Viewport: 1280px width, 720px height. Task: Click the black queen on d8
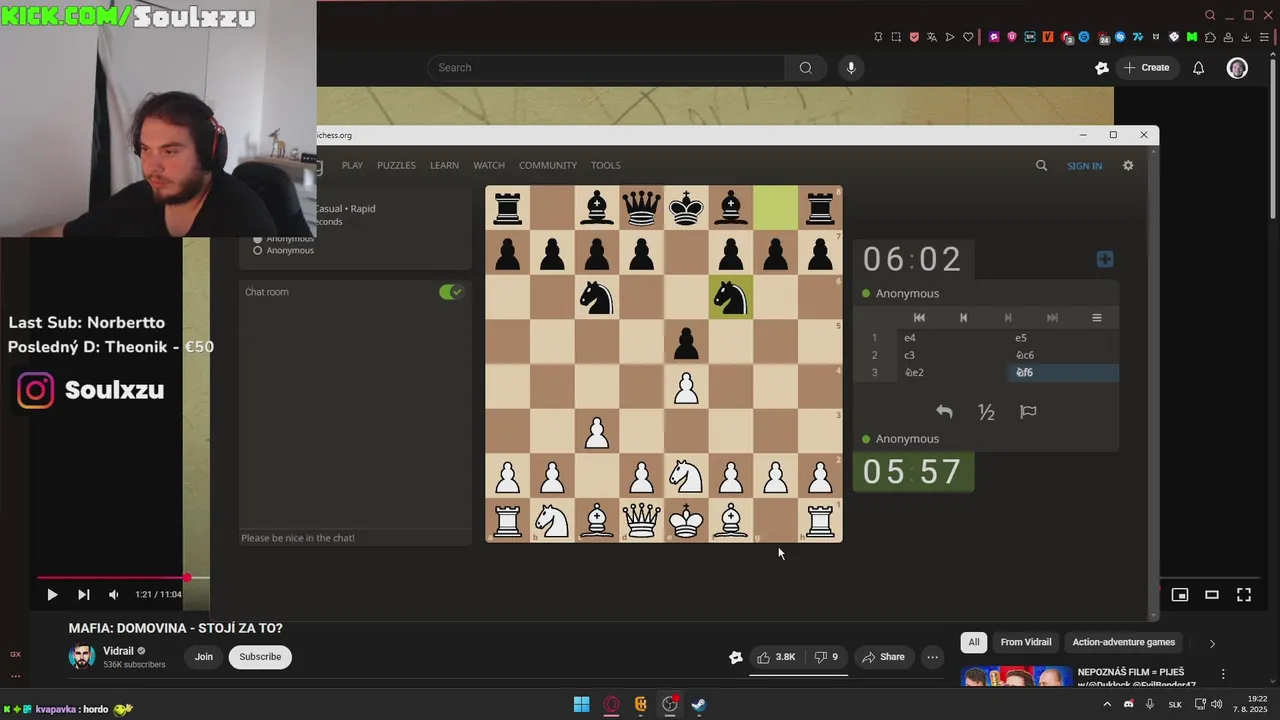641,208
